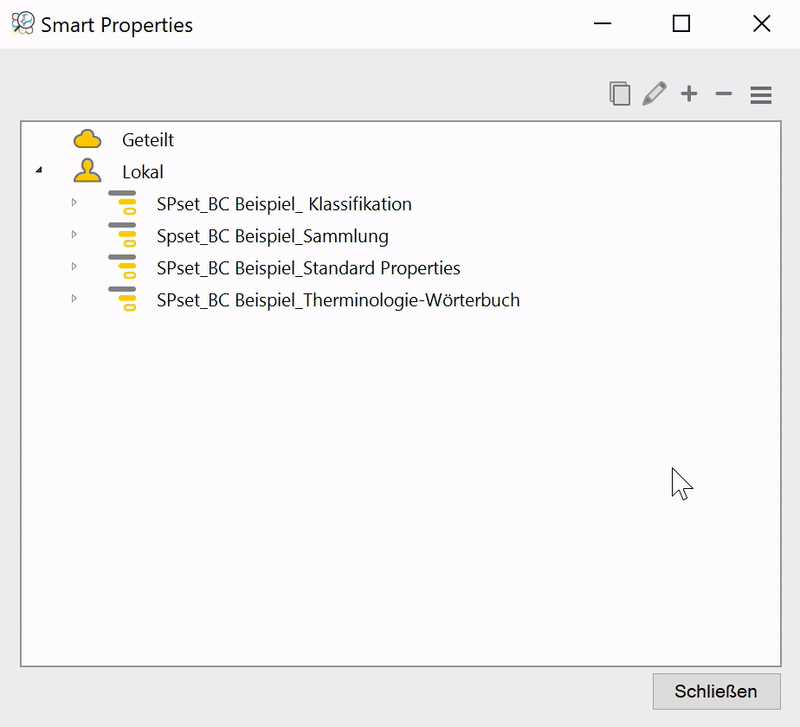The height and width of the screenshot is (727, 800).
Task: Click the minus remove icon
Action: pos(724,94)
